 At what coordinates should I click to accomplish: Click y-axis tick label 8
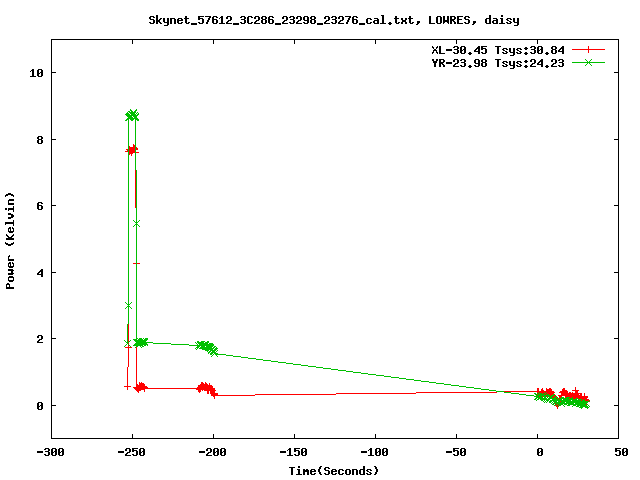(x=40, y=140)
